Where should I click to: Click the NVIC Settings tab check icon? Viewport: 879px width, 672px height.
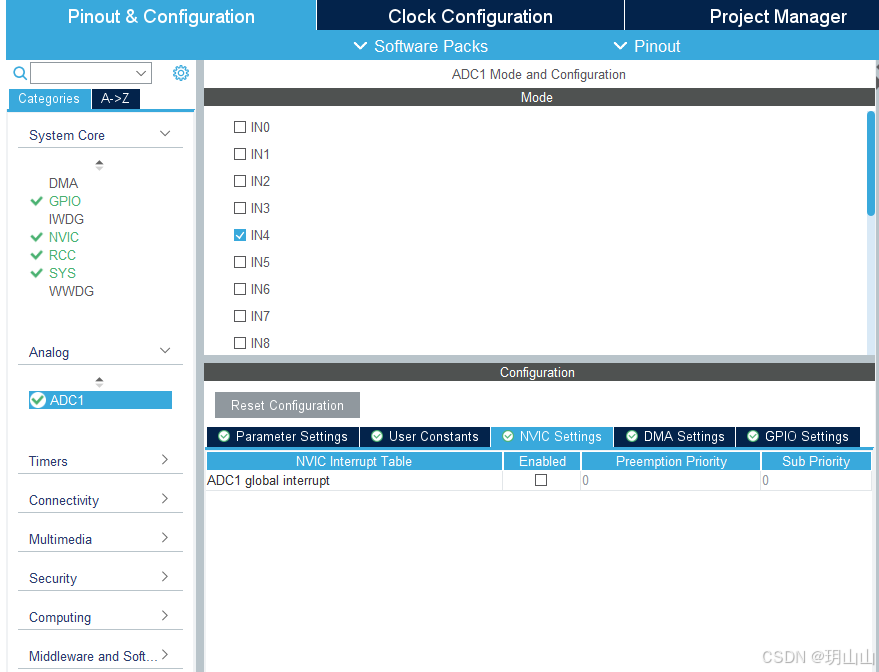[x=508, y=436]
